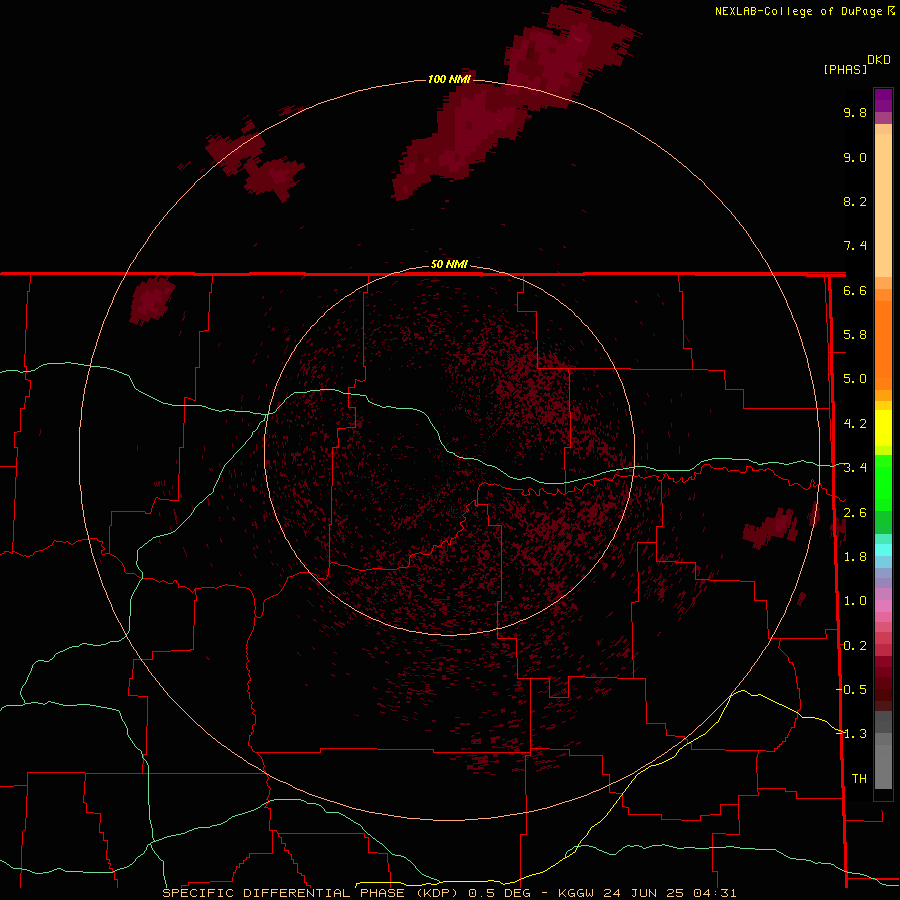Screen dimensions: 900x900
Task: Click the 6.6 legend value
Action: click(855, 290)
